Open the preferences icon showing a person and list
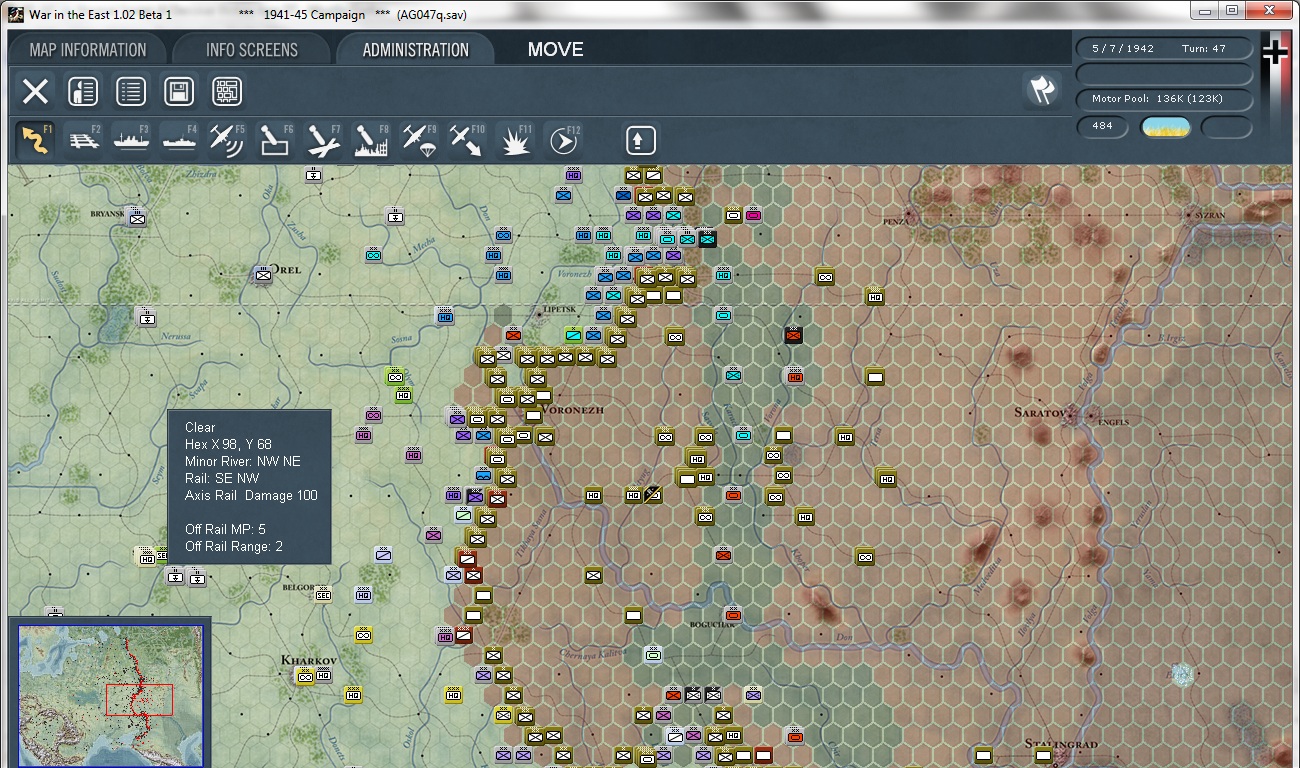This screenshot has height=768, width=1300. 83,92
